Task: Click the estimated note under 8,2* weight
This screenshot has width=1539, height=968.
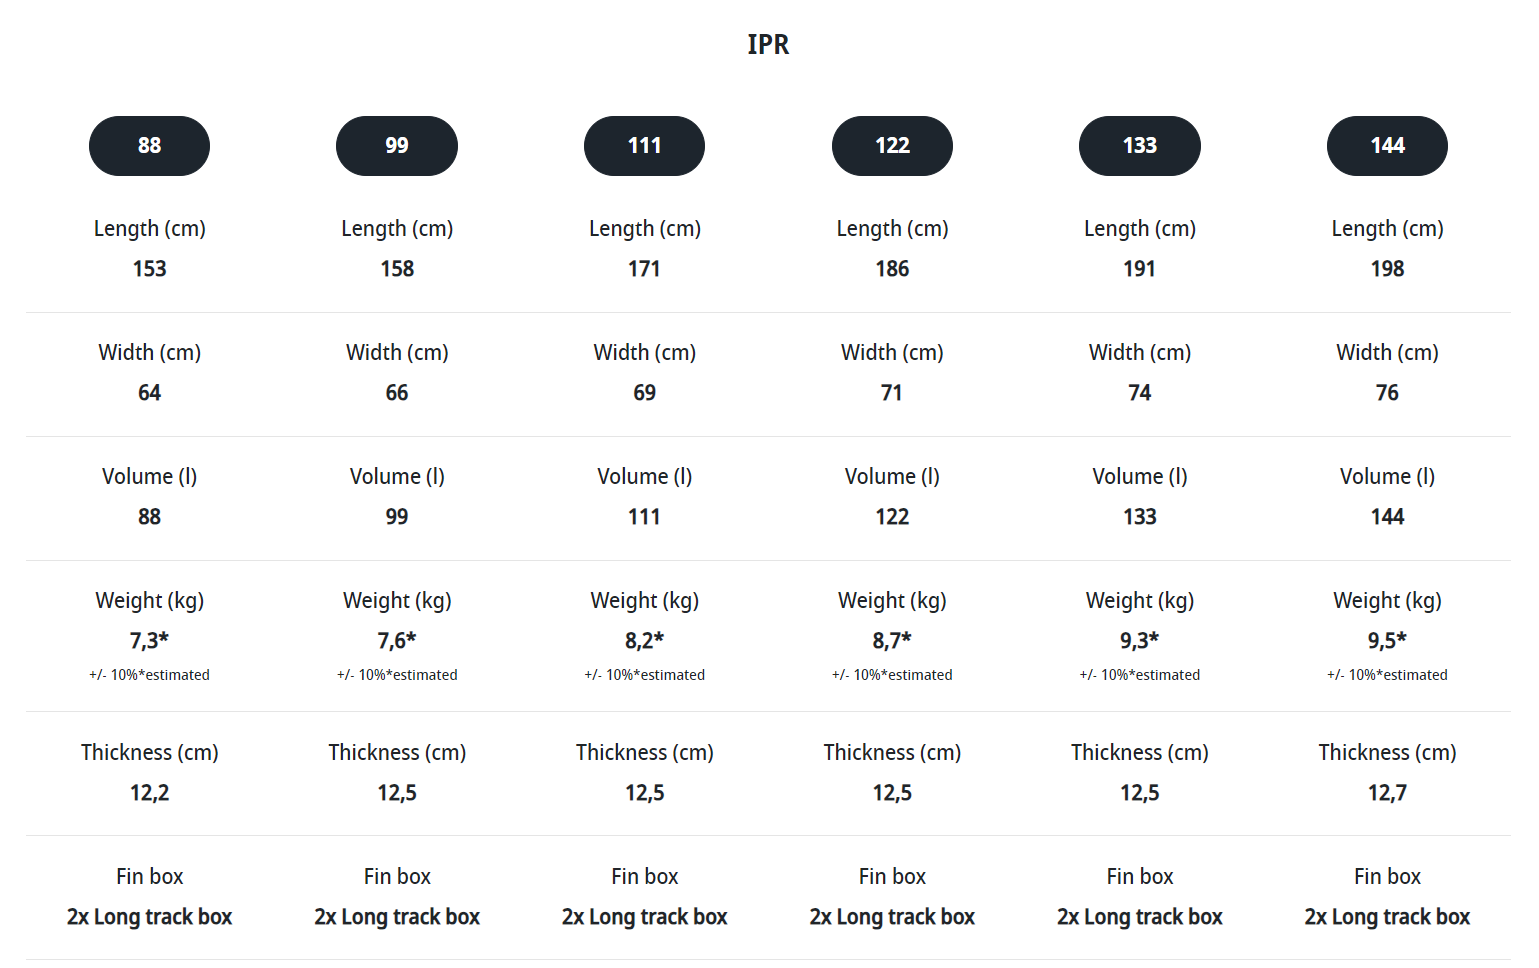Action: (x=644, y=675)
